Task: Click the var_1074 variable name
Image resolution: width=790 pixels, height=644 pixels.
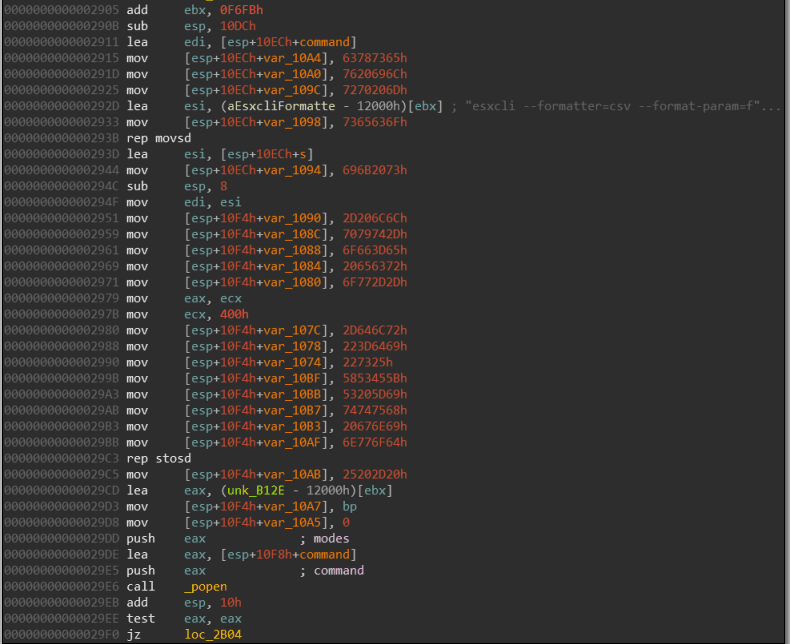Action: [292, 362]
